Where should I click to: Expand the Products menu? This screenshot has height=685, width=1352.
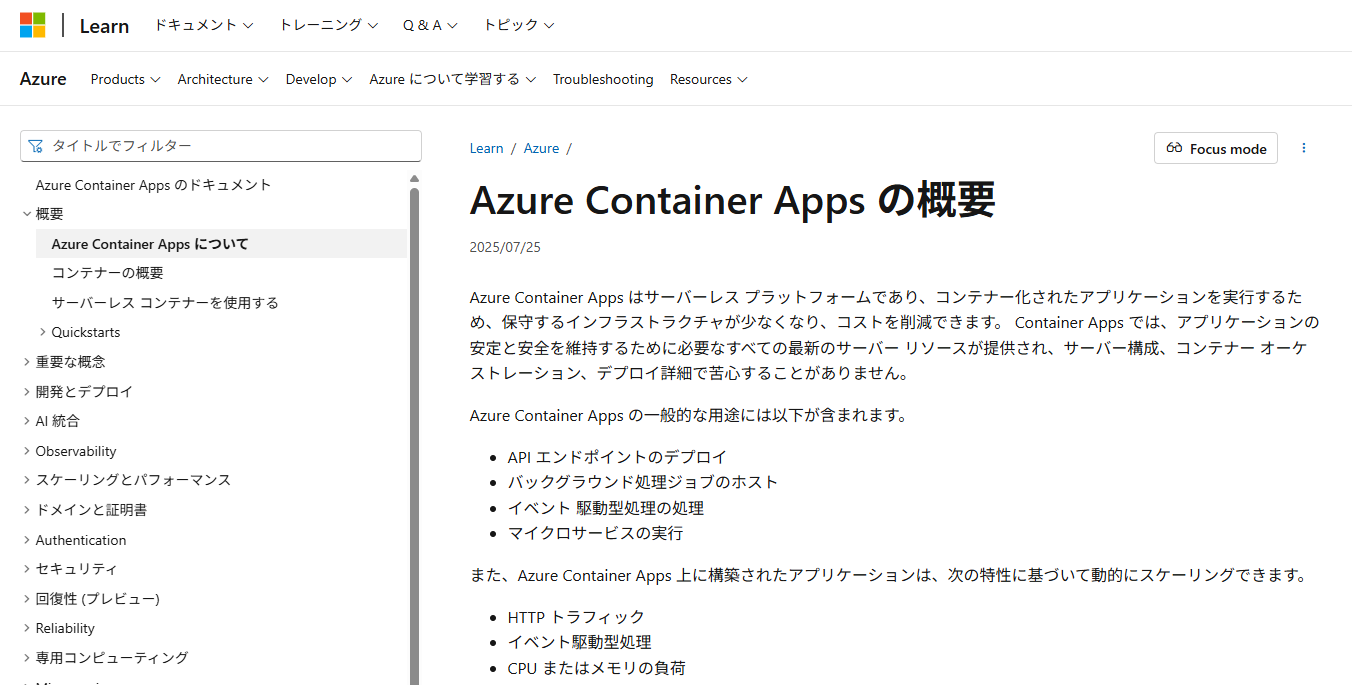(125, 79)
